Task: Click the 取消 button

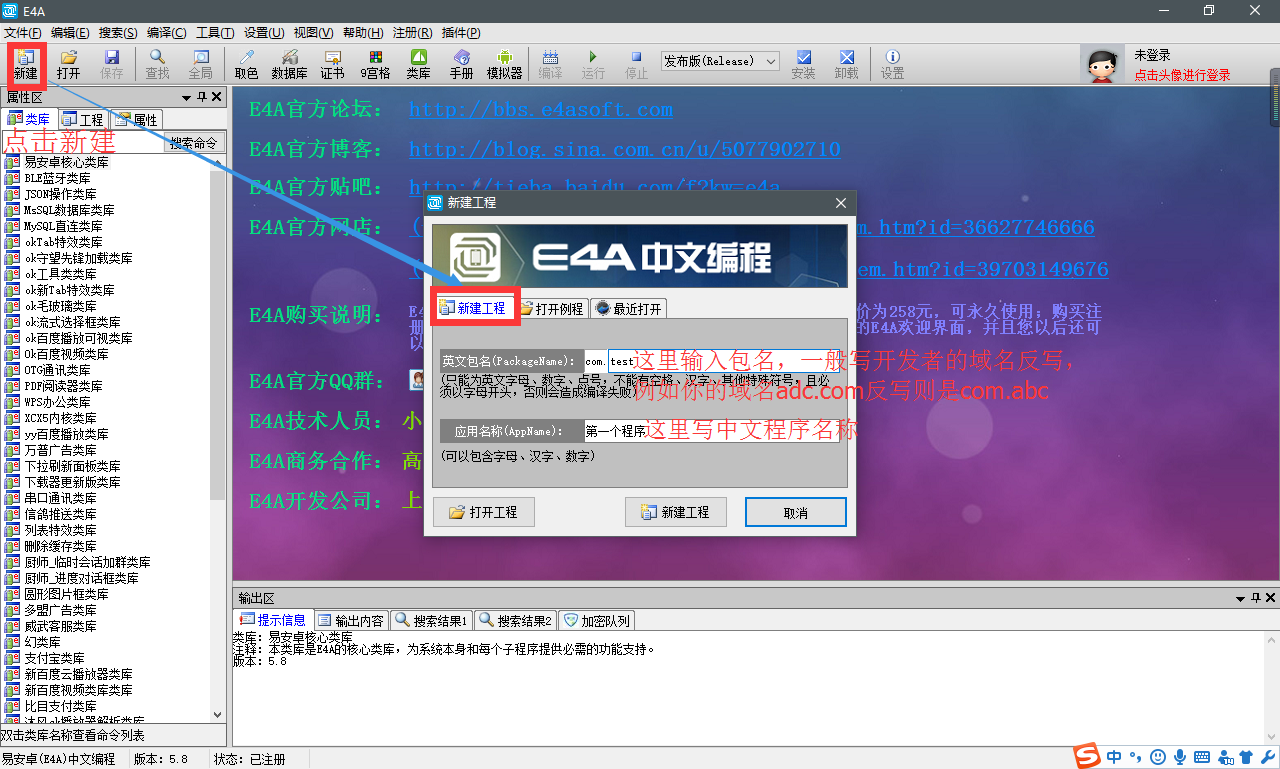Action: click(x=796, y=512)
